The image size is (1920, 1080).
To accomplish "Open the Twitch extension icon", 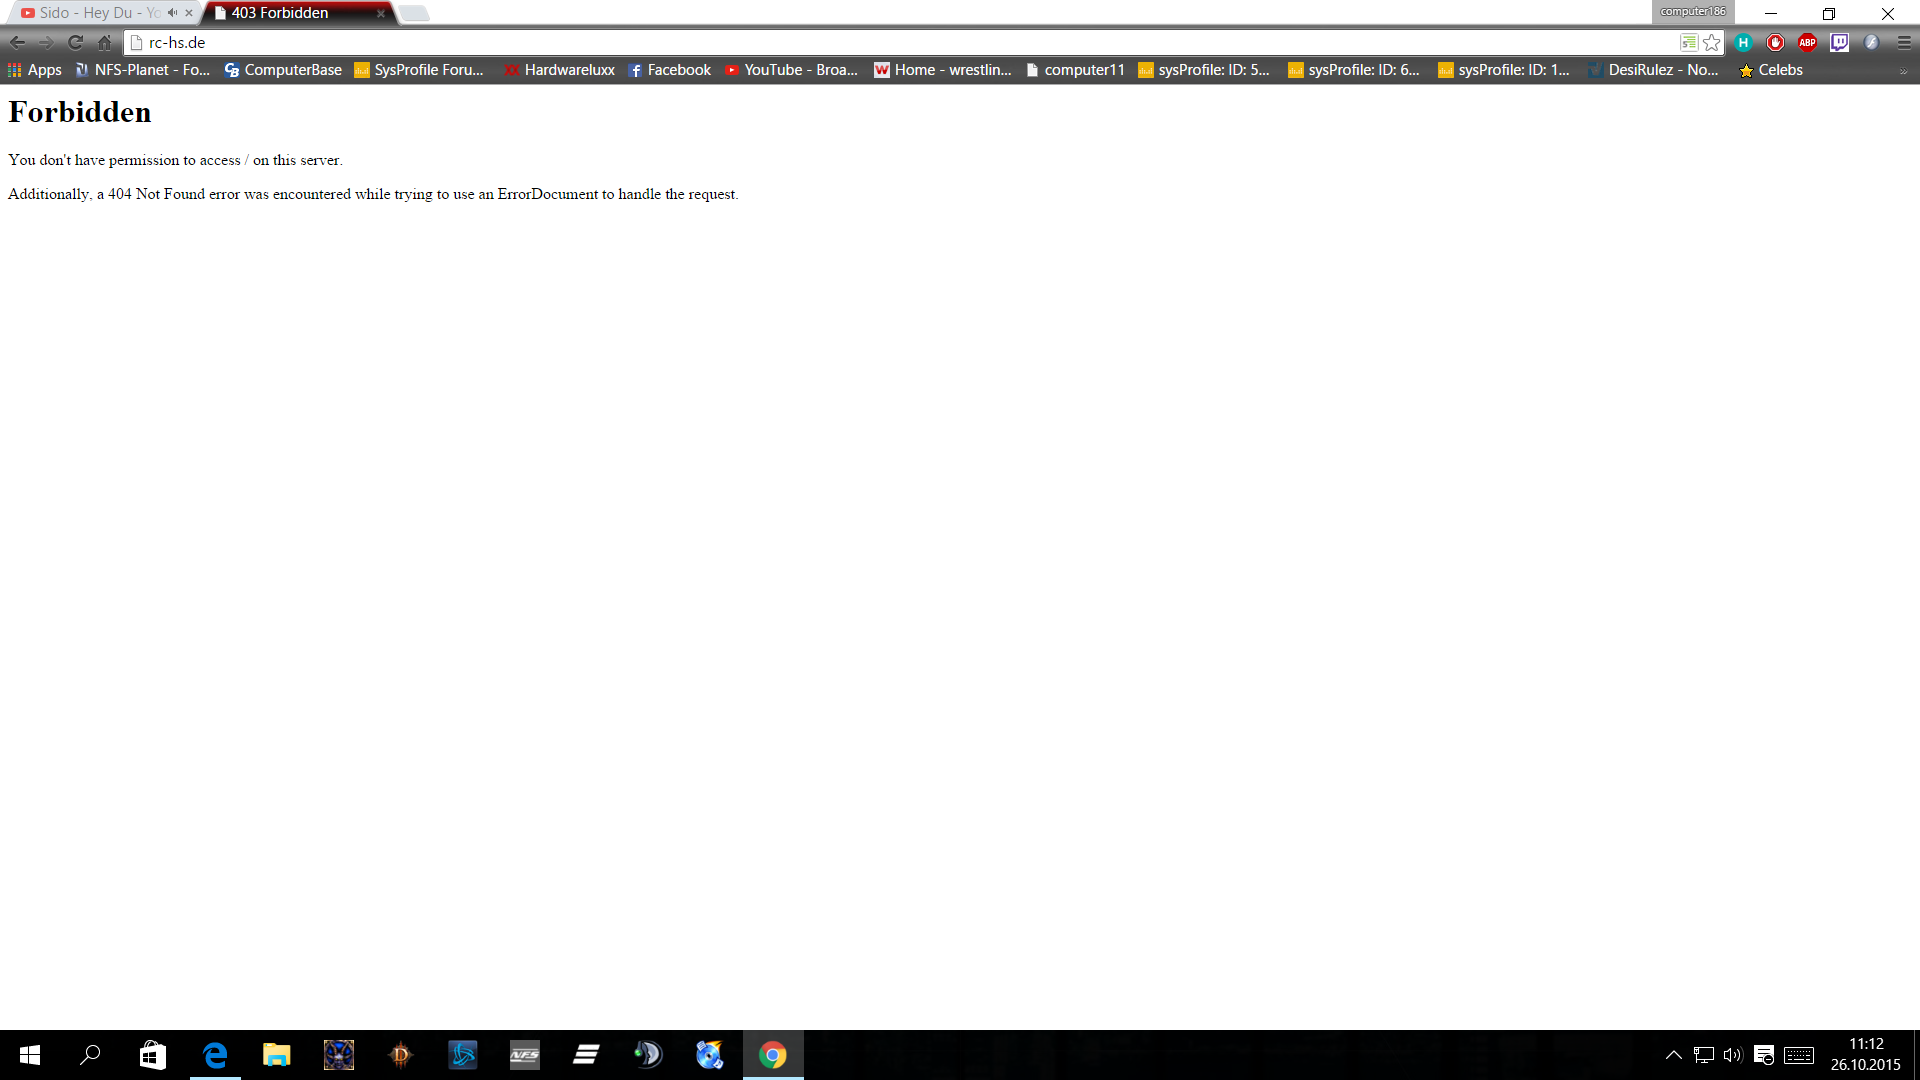I will coord(1839,42).
